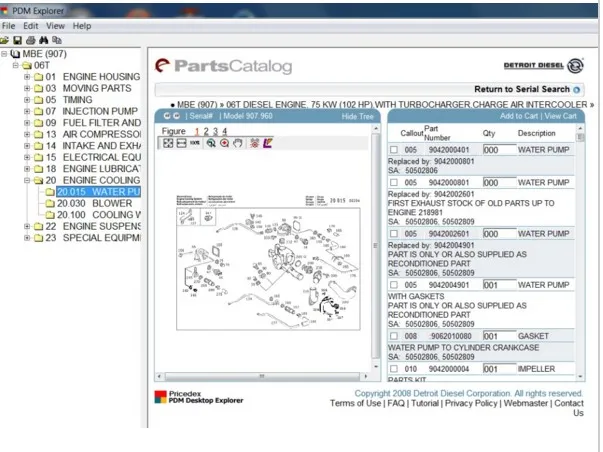Click the 100% zoom figure icon
Viewport: 603px width, 452px height.
point(195,143)
